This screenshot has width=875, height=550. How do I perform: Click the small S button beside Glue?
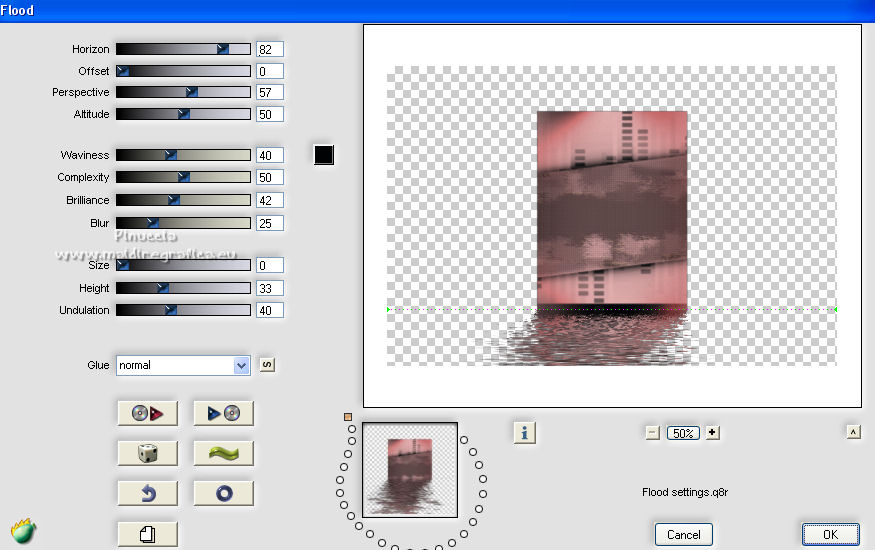267,365
